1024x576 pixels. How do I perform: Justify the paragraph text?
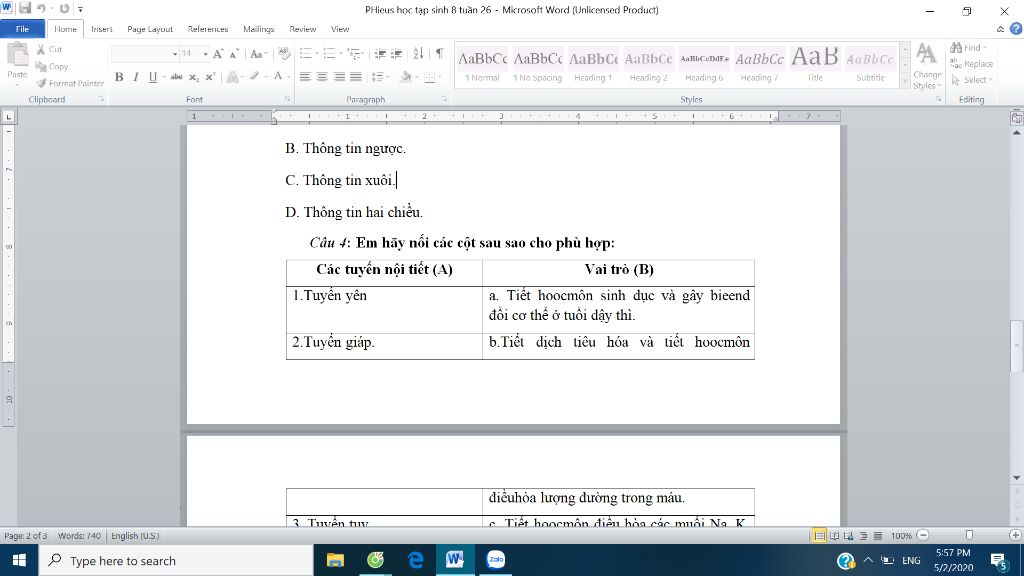tap(356, 77)
